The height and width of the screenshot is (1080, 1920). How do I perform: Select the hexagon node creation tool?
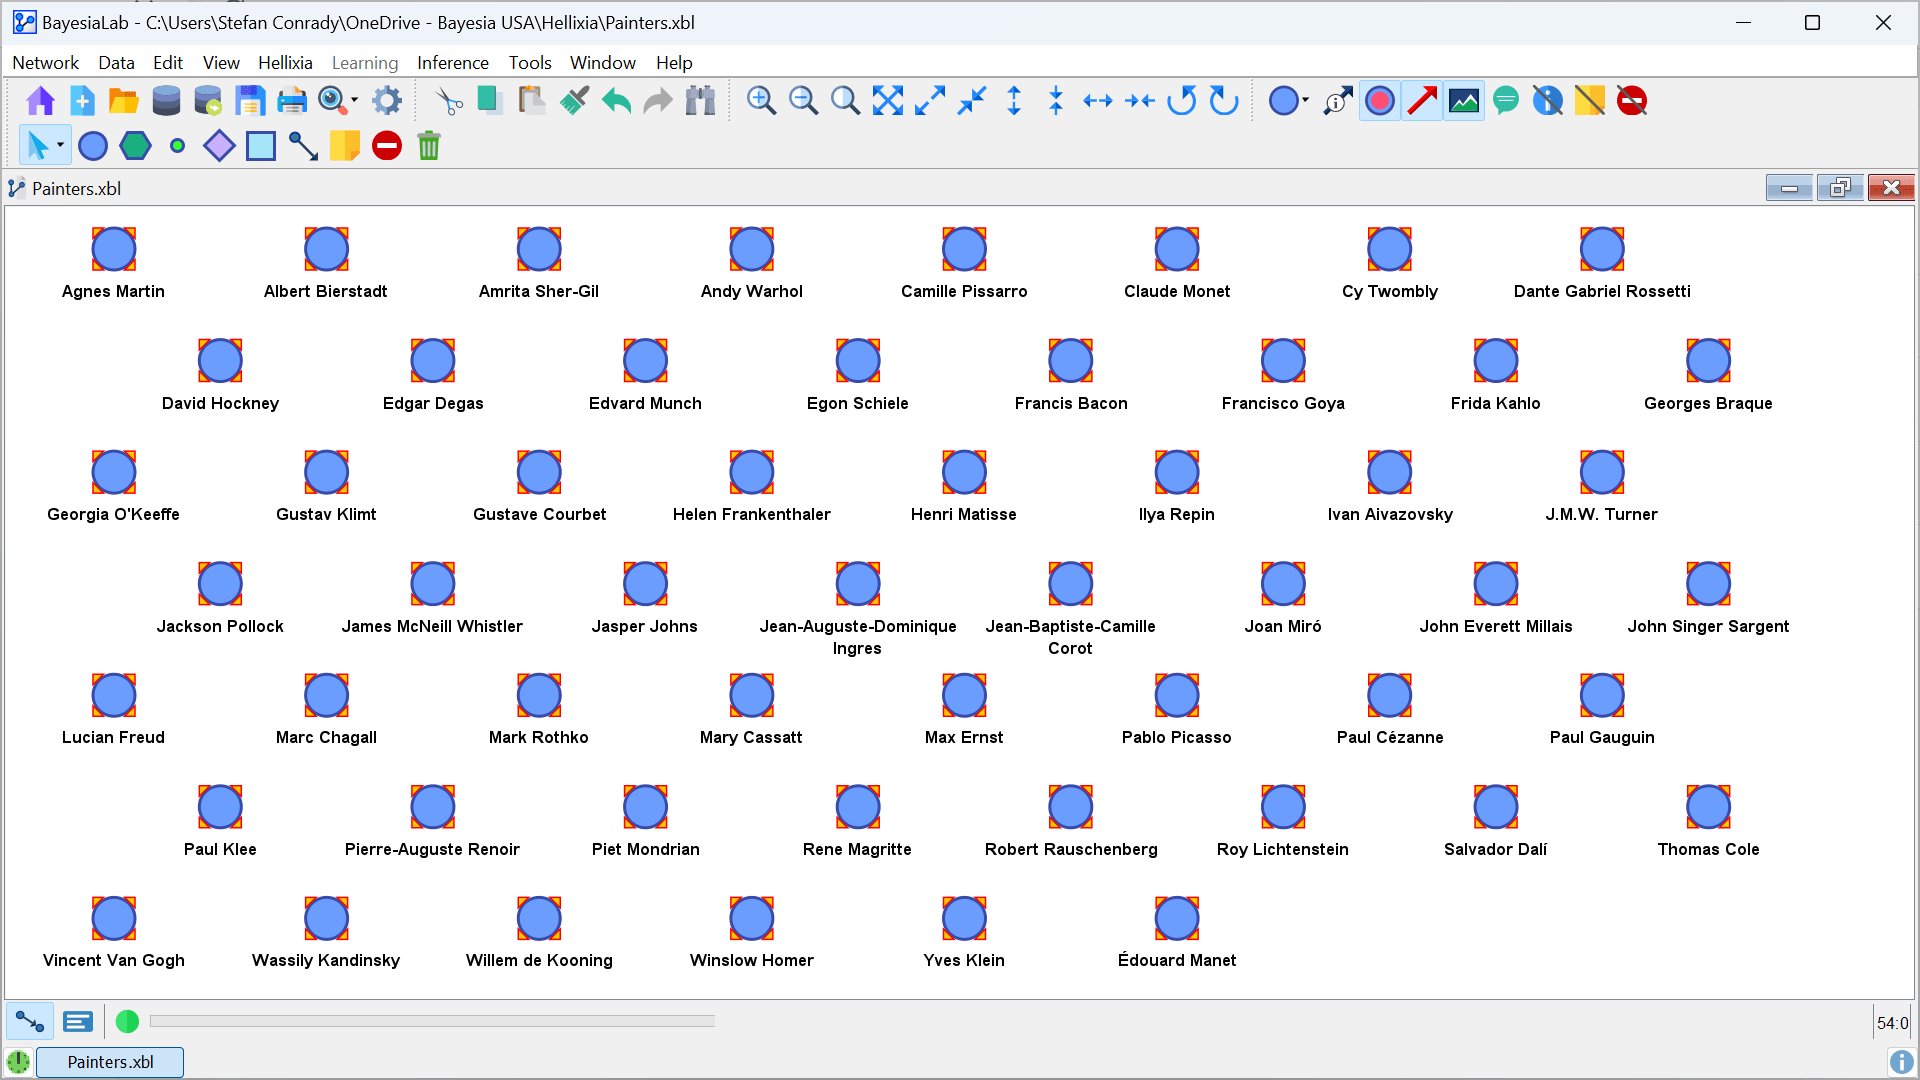click(135, 146)
